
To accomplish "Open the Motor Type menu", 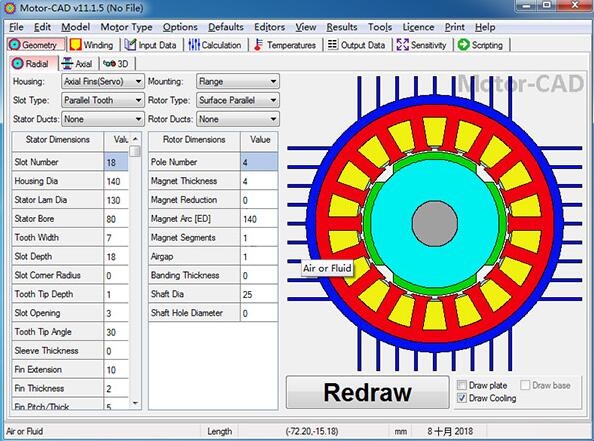I will (126, 27).
